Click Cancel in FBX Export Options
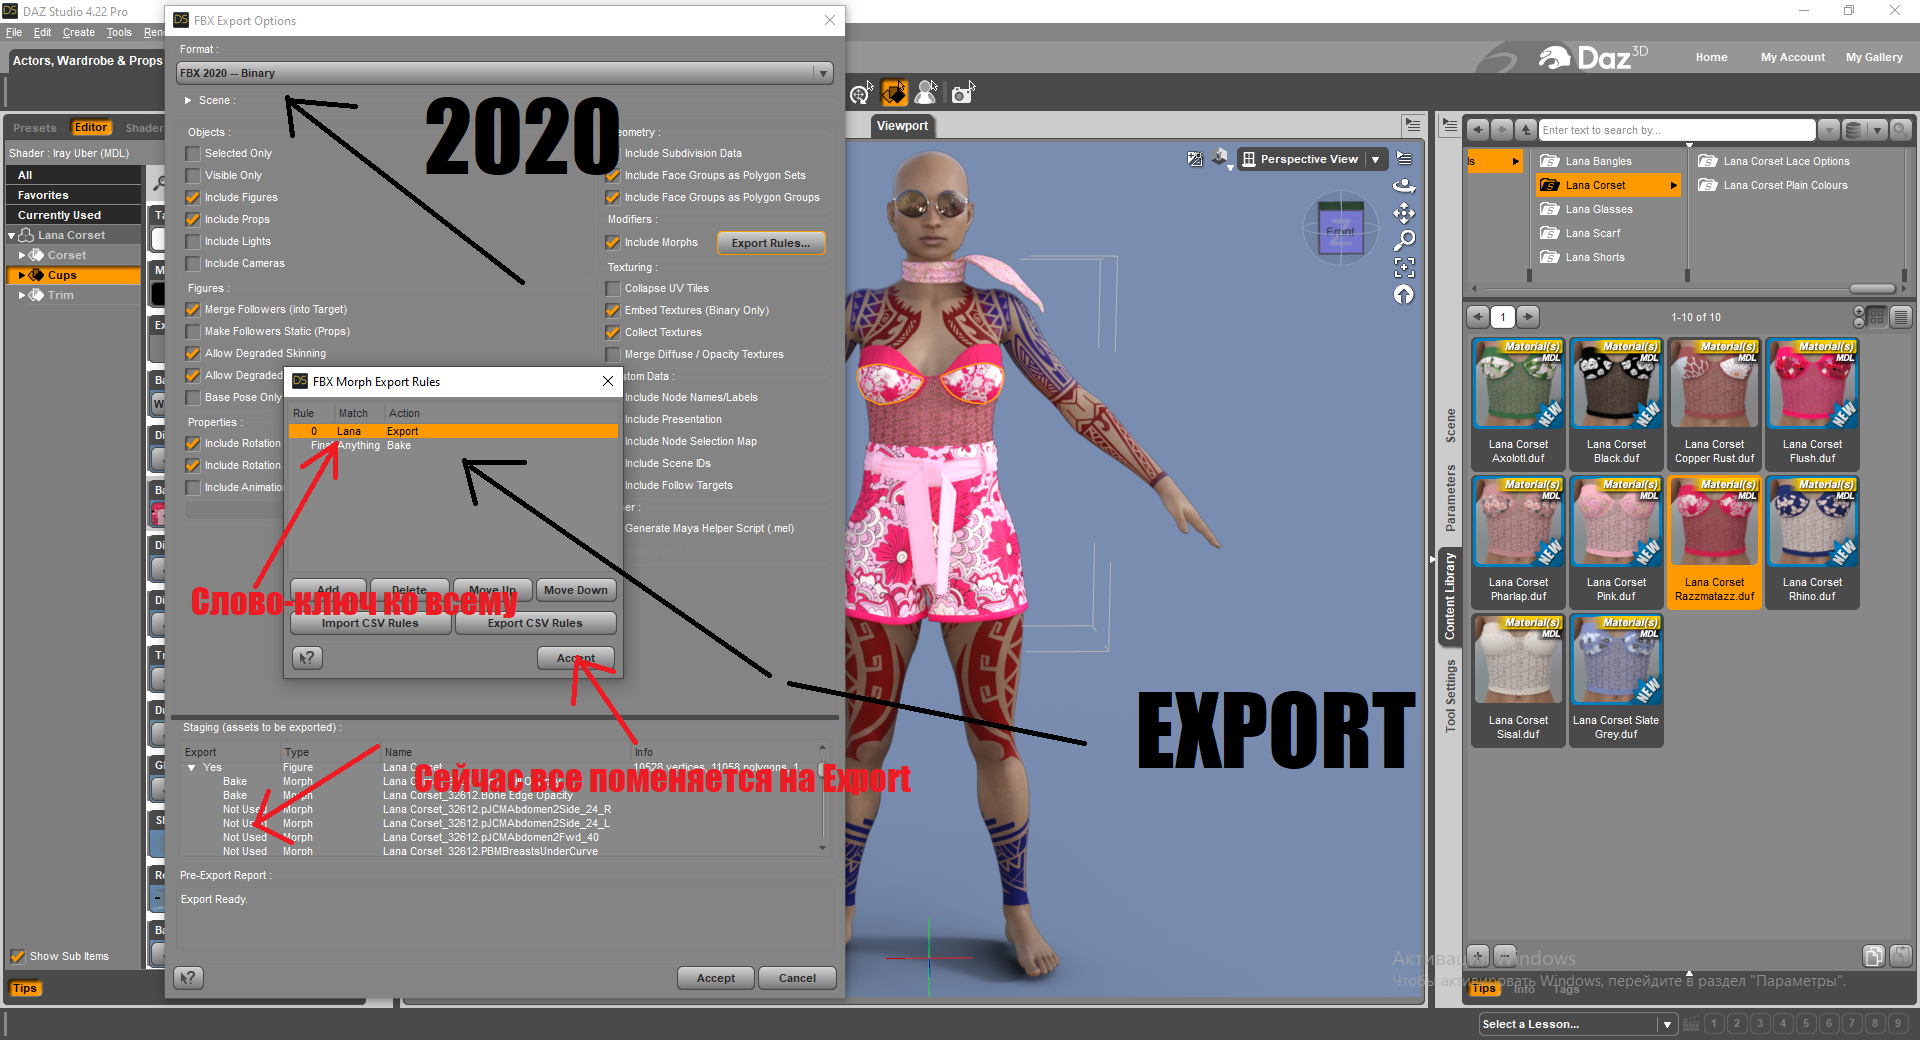Screen dimensions: 1920x1040 point(797,978)
